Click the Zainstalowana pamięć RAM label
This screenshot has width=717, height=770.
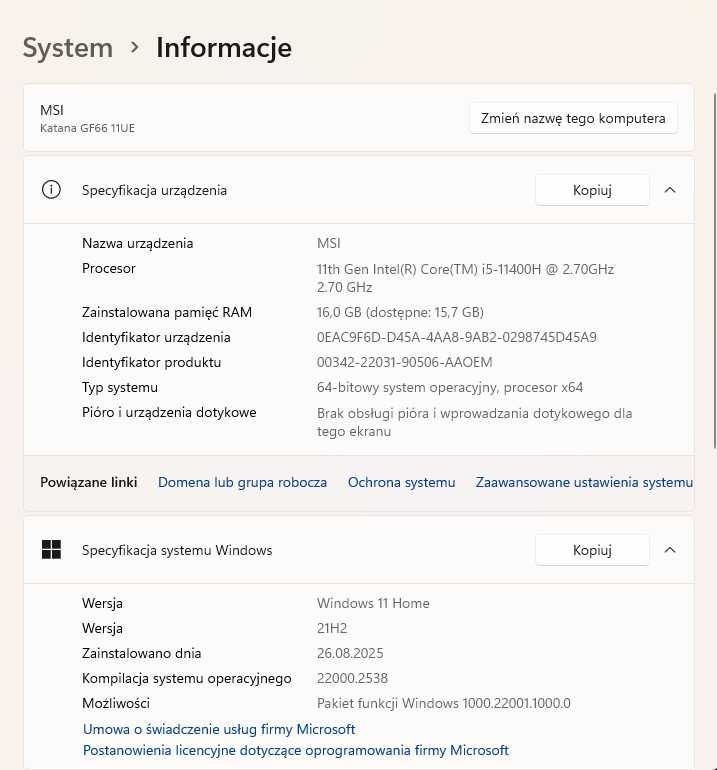coord(167,312)
